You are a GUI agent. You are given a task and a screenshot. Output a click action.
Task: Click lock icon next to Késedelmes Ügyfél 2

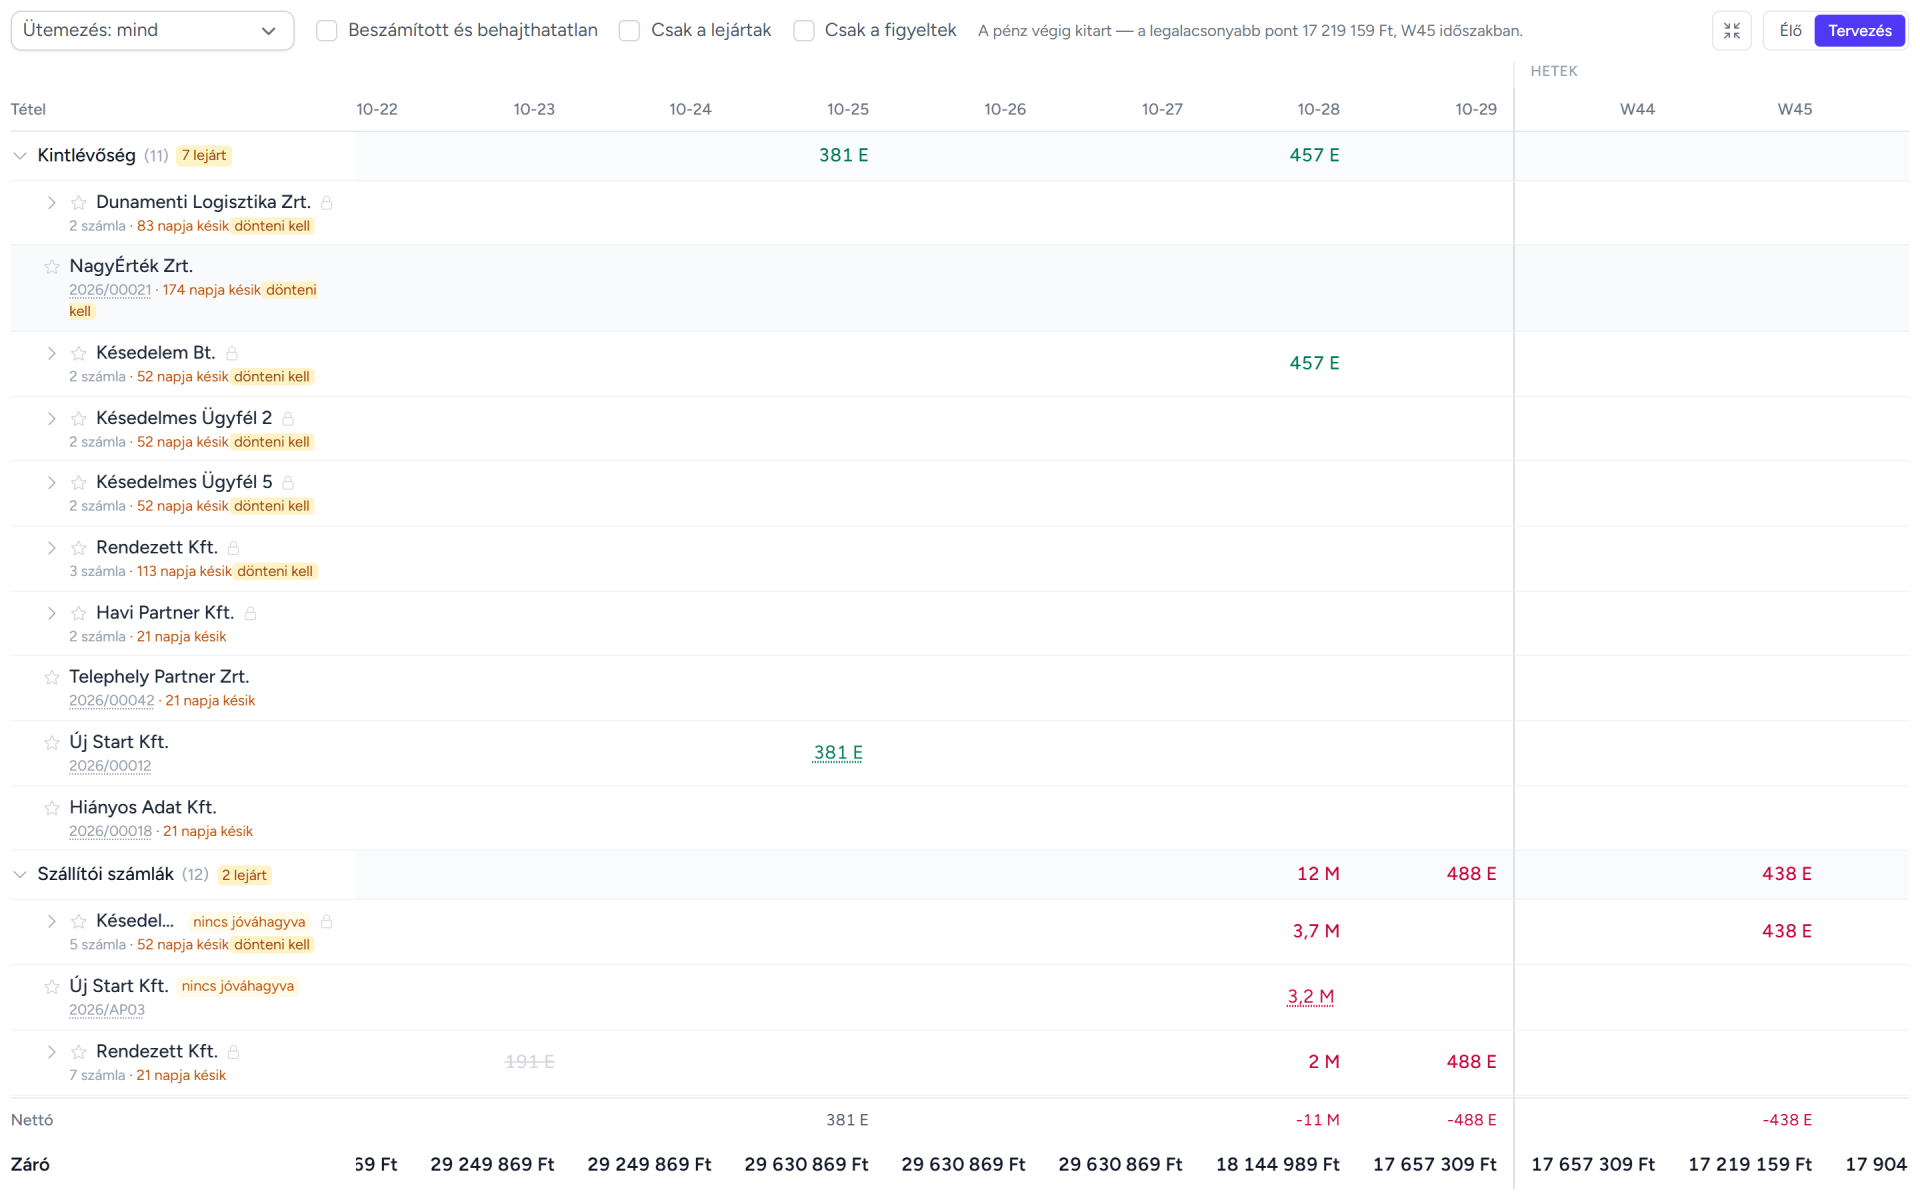point(288,418)
